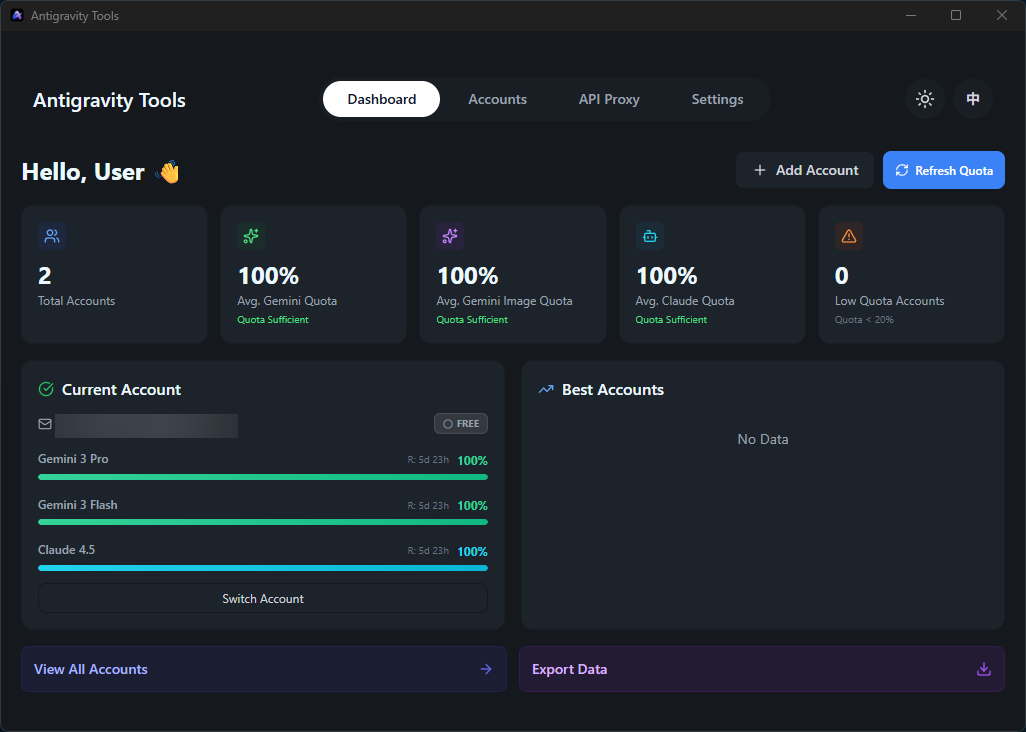Go to the Settings tab
Viewport: 1026px width, 732px height.
(717, 99)
